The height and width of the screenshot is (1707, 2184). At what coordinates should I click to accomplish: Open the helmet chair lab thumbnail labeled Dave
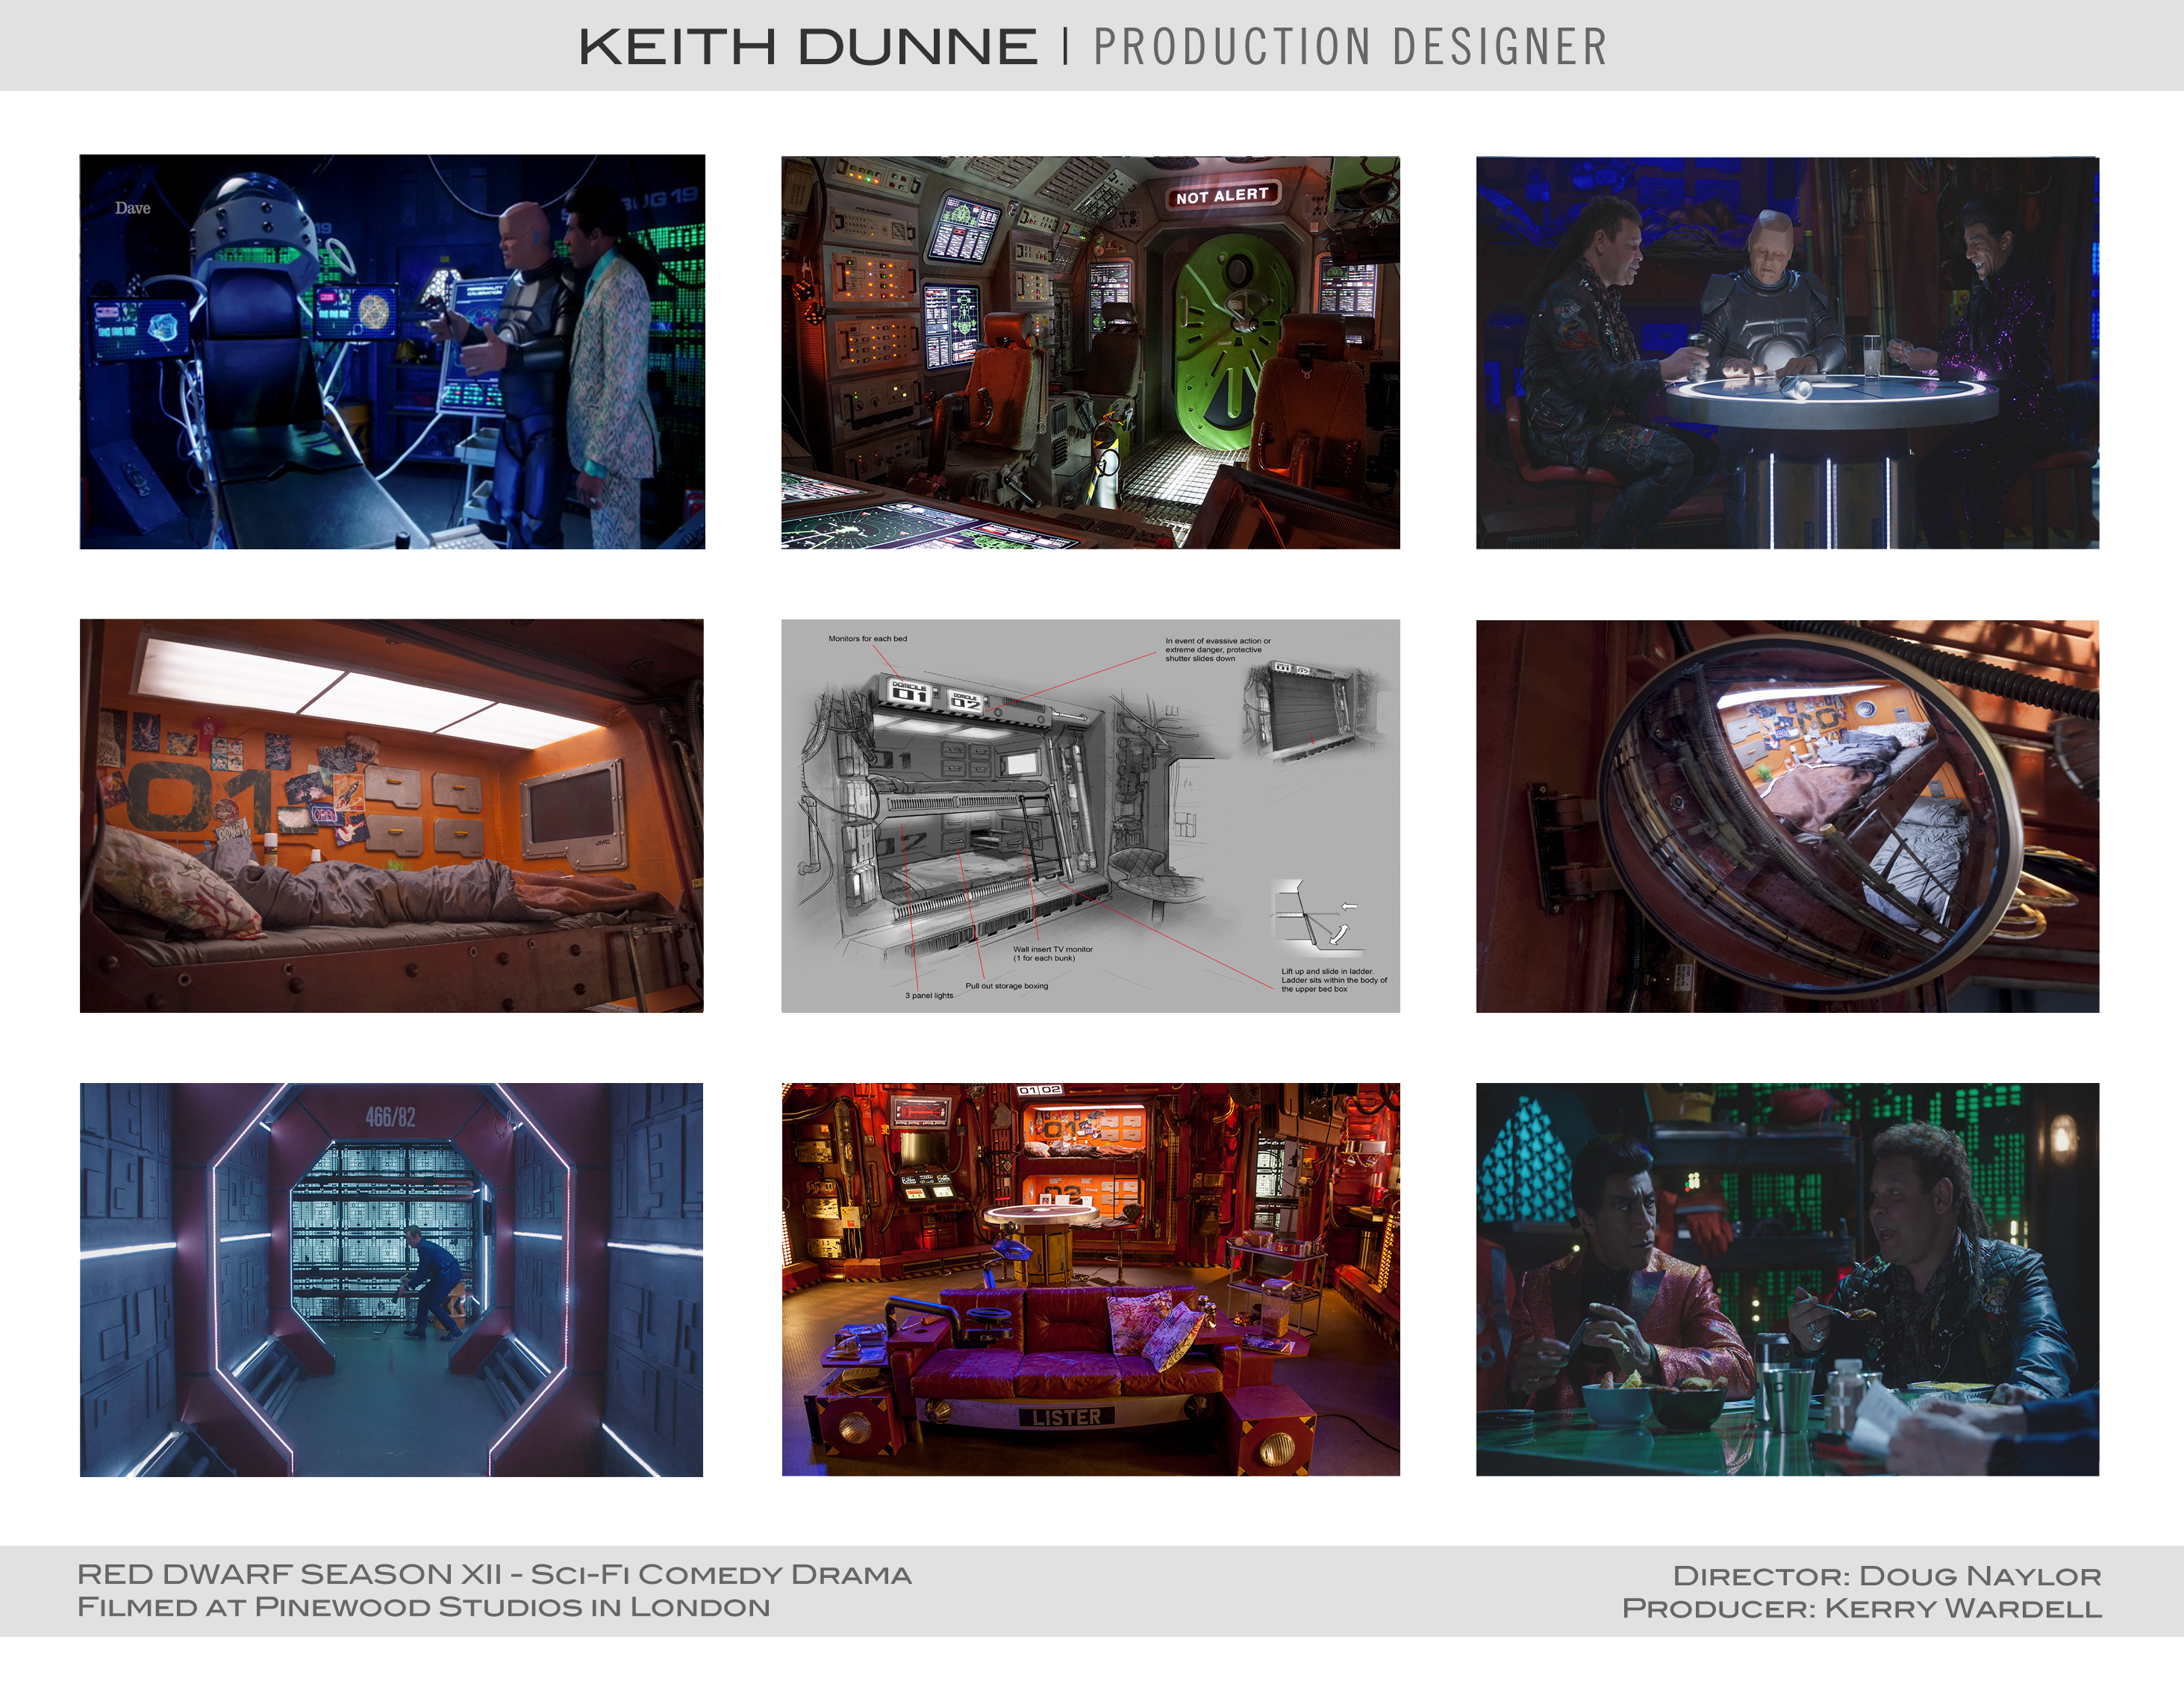392,351
